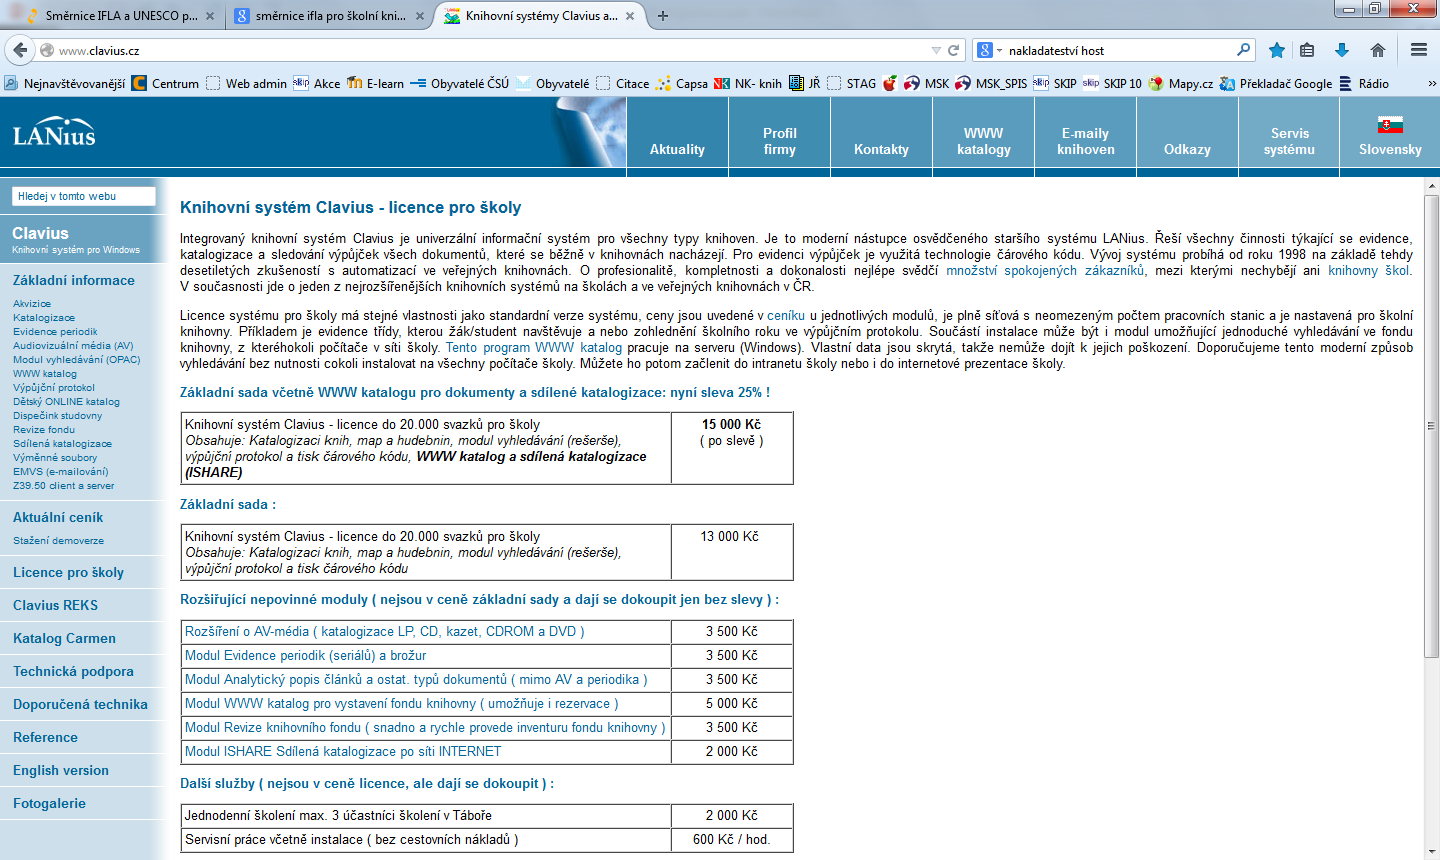Open the Stažení demoverze link
Screen dimensions: 1440x860
coord(58,540)
